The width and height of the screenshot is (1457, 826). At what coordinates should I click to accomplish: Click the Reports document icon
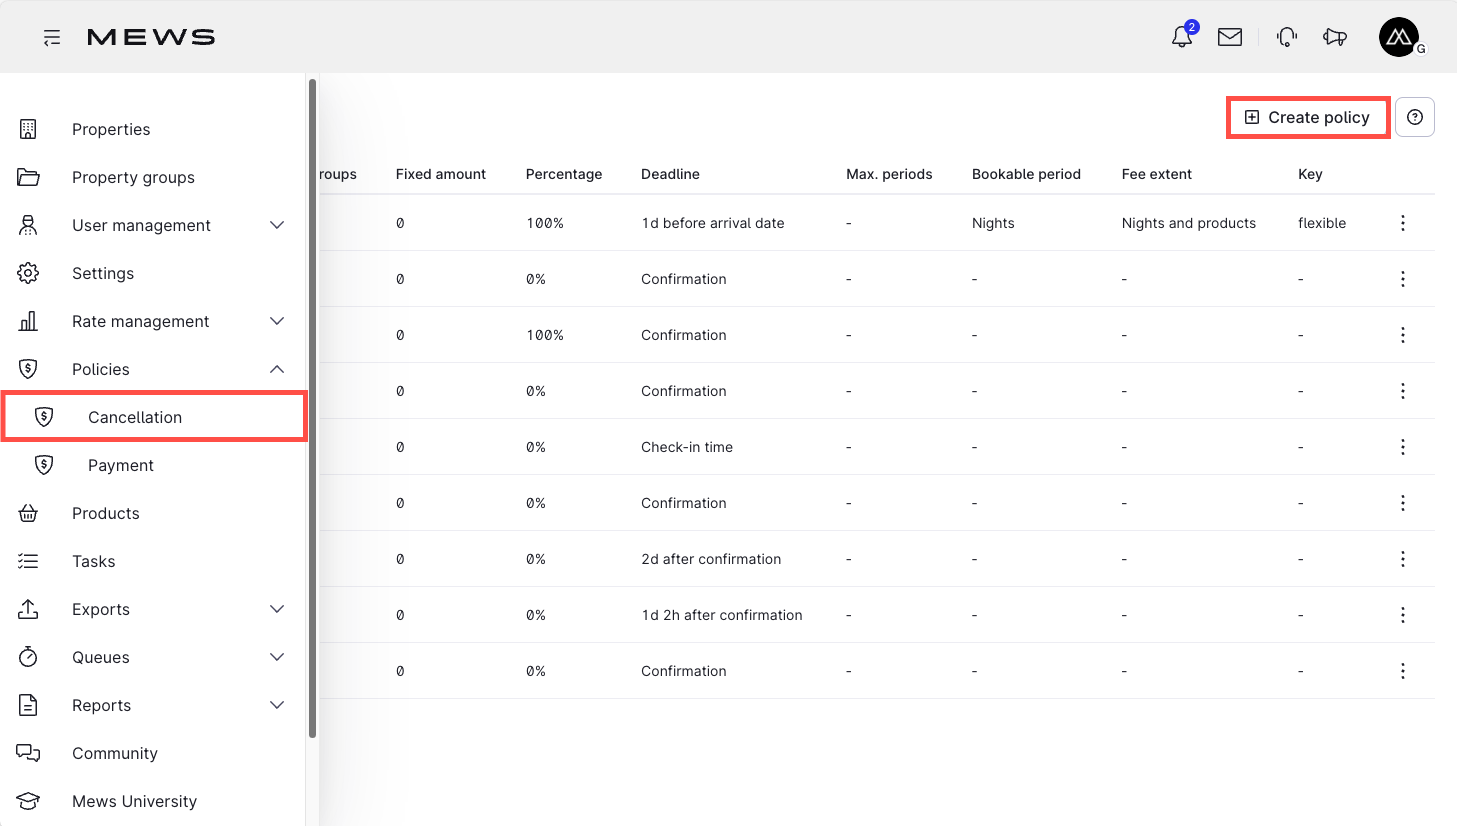[x=28, y=705]
